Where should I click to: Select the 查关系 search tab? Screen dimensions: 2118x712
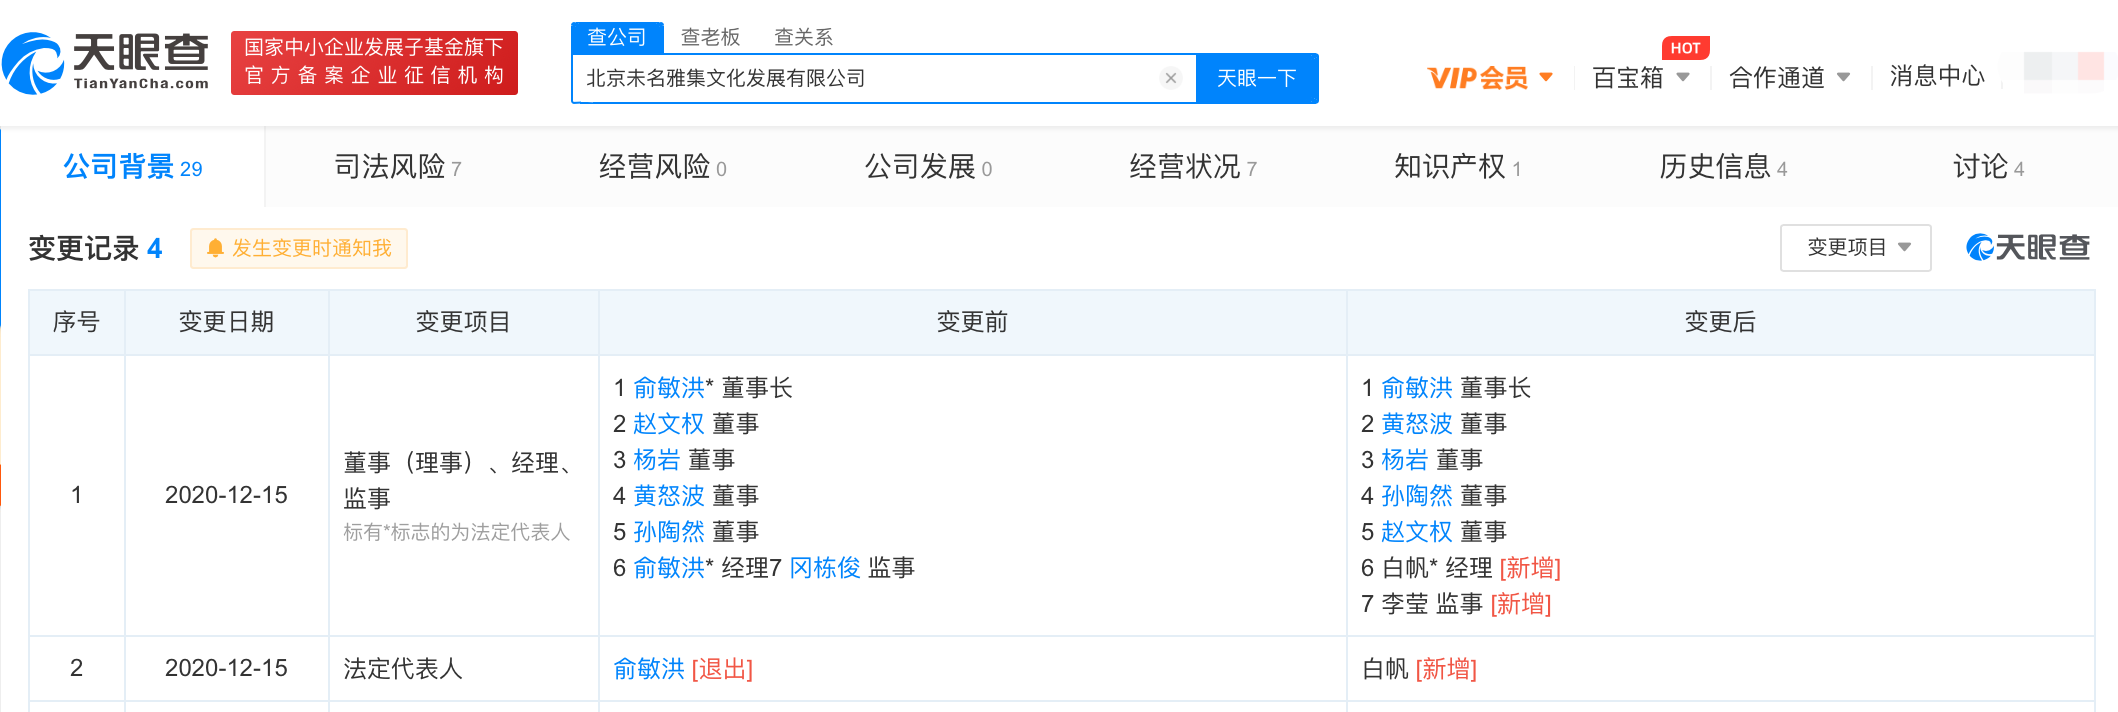click(803, 37)
